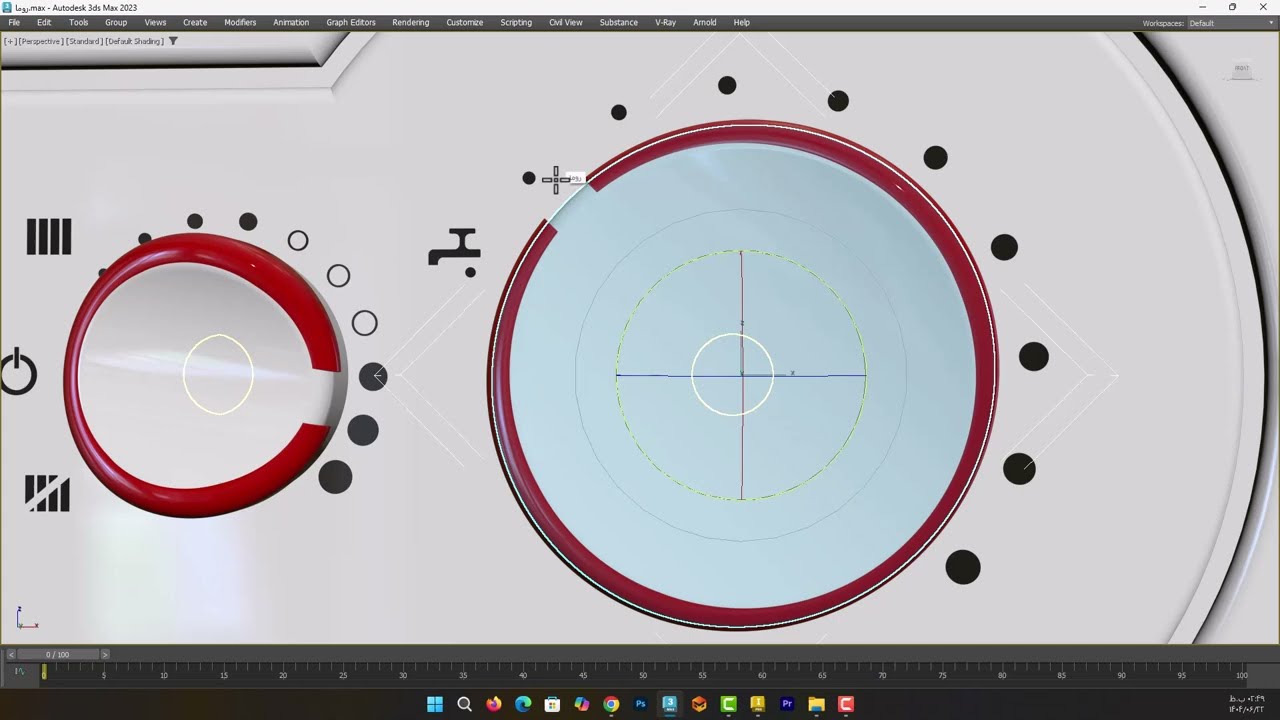Click the ViewCube in the viewport corner
The height and width of the screenshot is (720, 1280).
[x=1241, y=69]
